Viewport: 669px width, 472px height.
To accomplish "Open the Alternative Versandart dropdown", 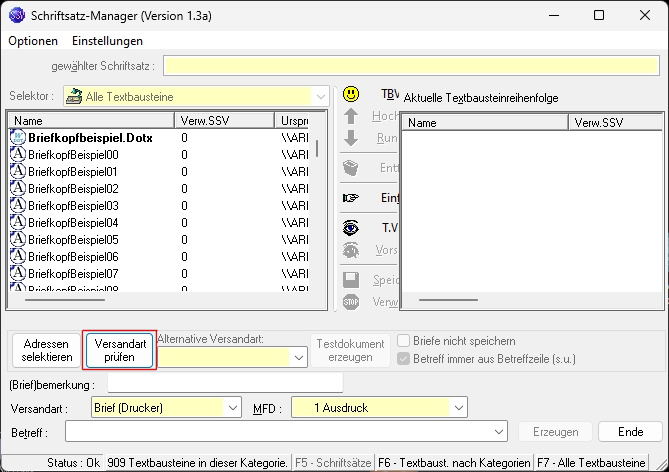I will click(x=298, y=356).
